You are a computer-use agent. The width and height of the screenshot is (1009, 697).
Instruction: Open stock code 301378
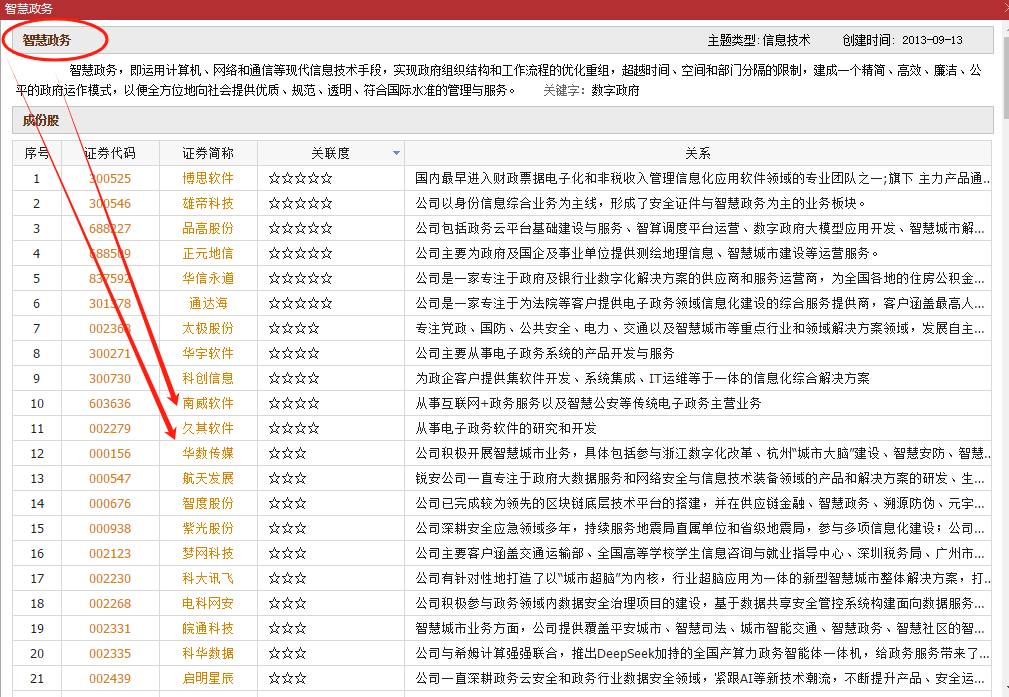coord(110,303)
